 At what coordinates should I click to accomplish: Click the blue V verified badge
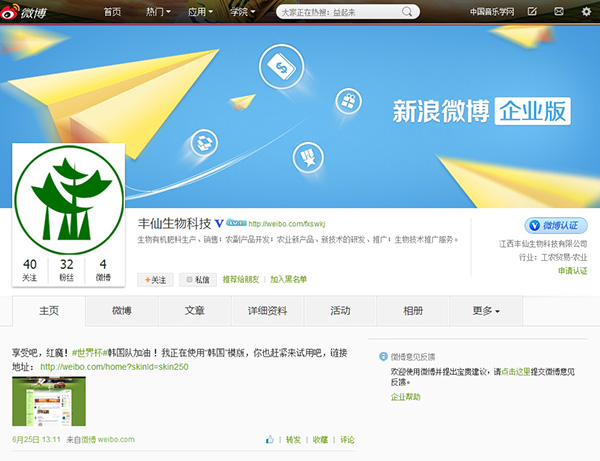coord(219,223)
